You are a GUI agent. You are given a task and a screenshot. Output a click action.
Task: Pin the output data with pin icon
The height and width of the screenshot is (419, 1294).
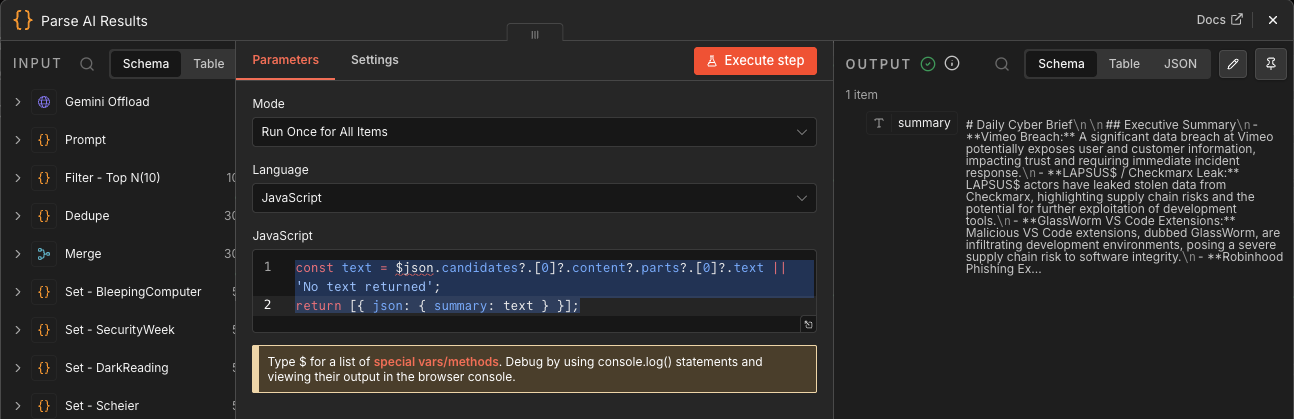[1271, 64]
